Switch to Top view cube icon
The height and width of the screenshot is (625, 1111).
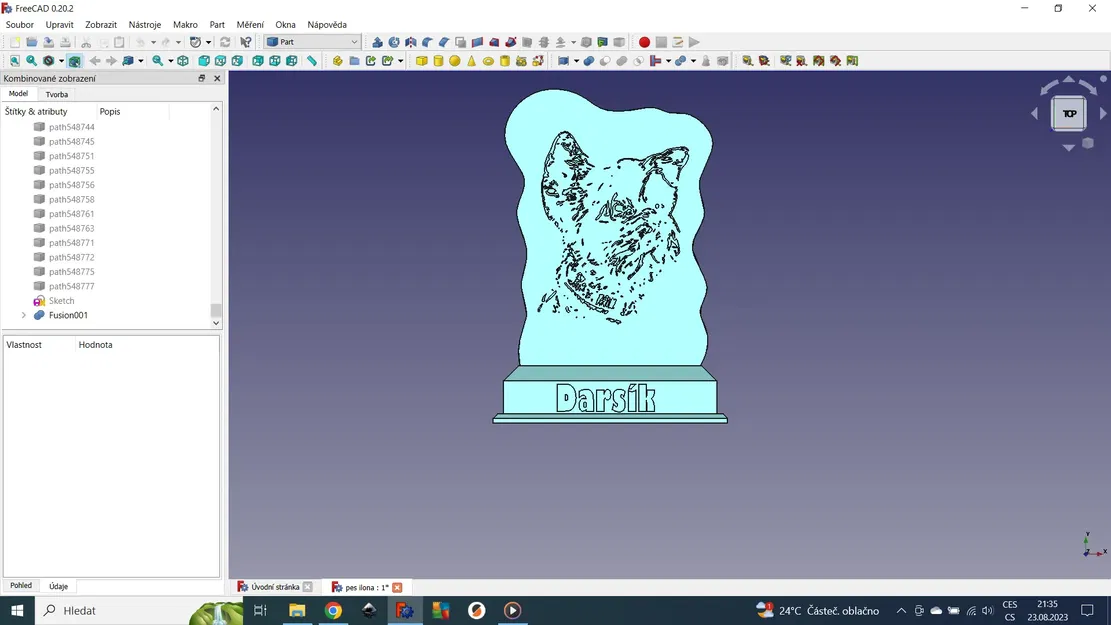click(x=220, y=61)
